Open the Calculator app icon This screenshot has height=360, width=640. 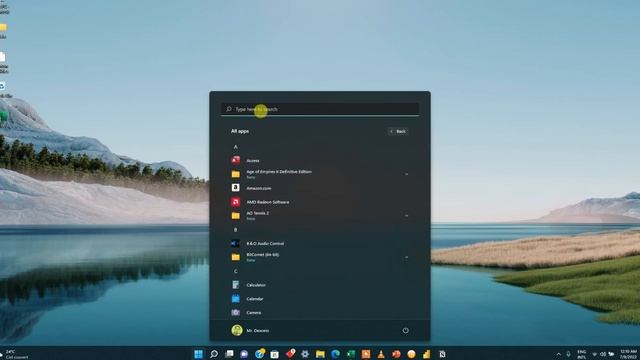coord(236,285)
